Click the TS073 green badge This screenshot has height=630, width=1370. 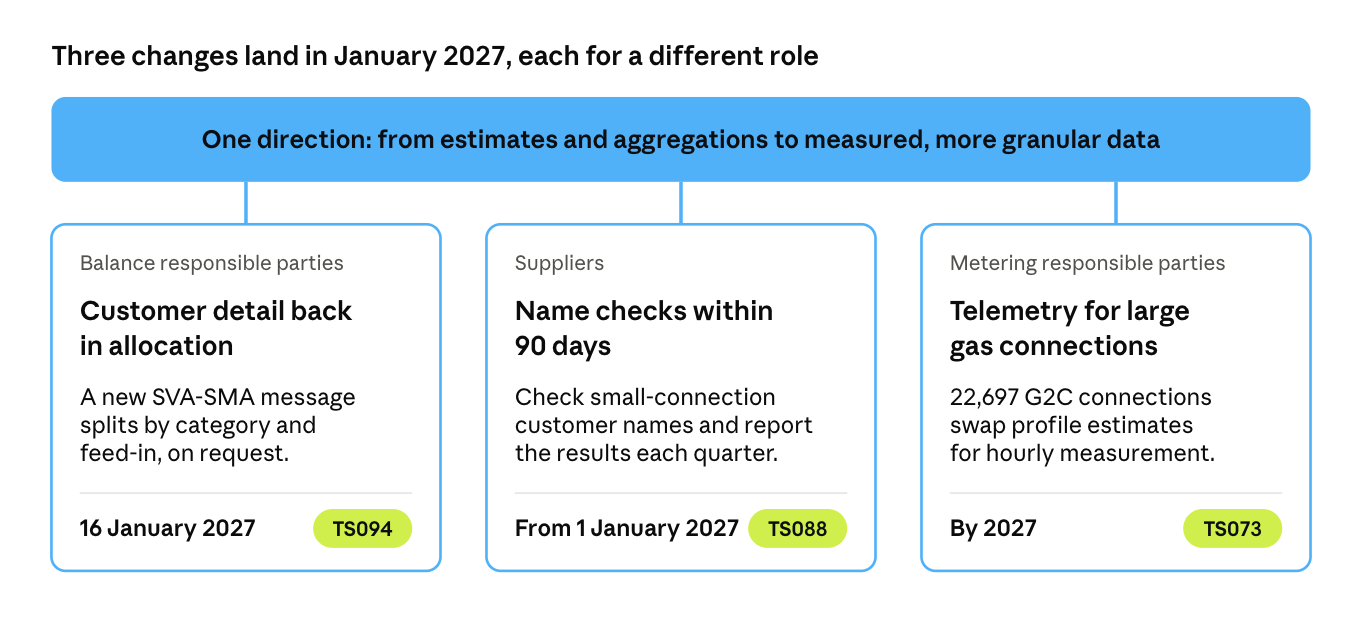1232,529
